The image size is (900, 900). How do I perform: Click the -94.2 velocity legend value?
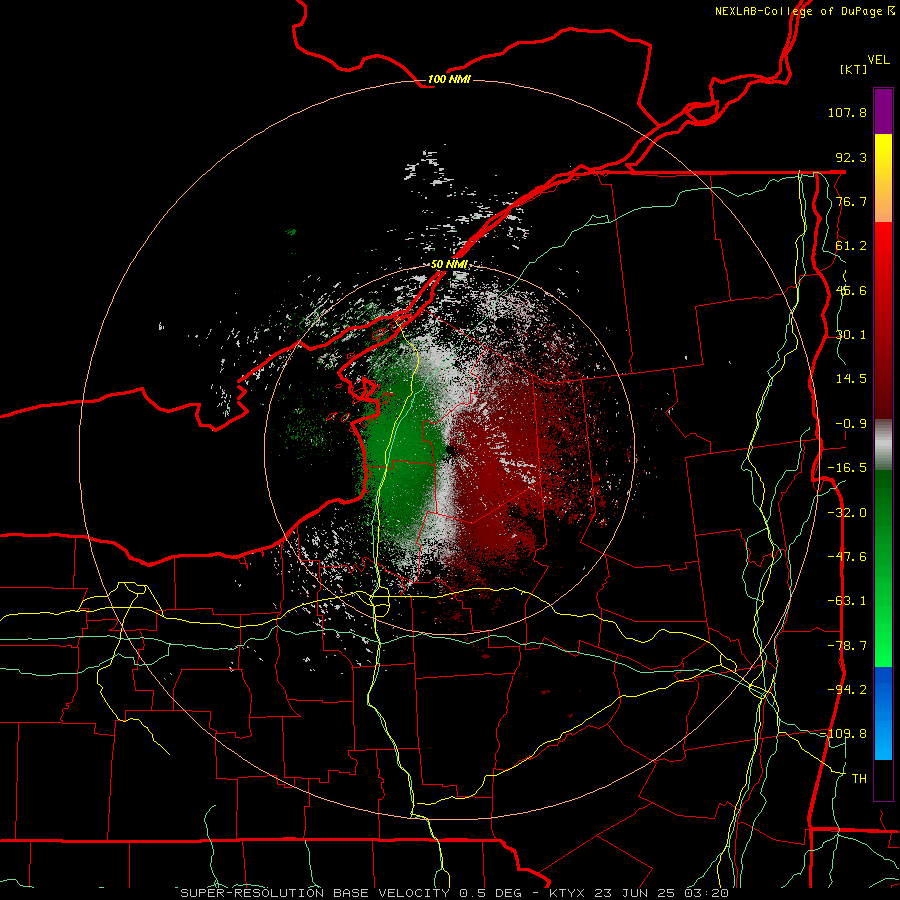(x=847, y=690)
